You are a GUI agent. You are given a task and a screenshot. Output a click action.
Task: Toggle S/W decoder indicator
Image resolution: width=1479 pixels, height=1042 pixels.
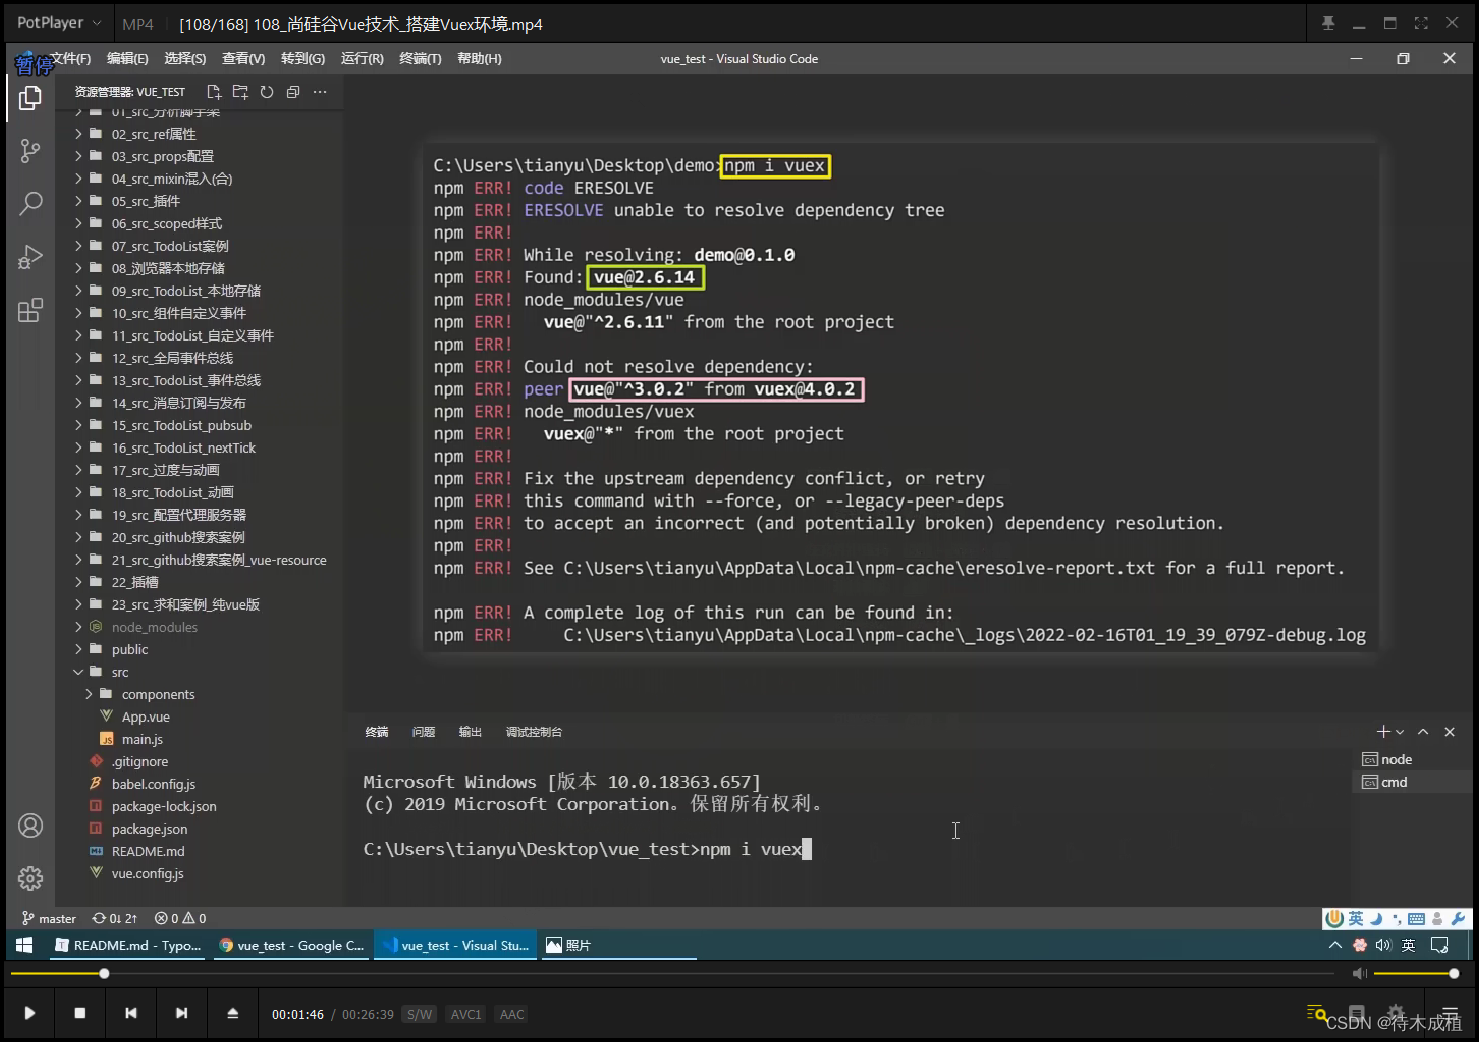pos(420,1014)
